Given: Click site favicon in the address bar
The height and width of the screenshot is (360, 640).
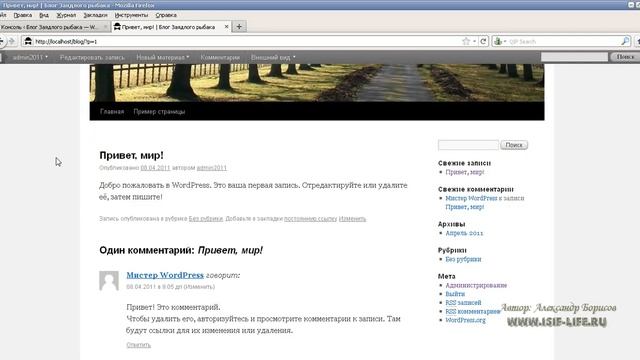Looking at the screenshot, I should point(28,41).
